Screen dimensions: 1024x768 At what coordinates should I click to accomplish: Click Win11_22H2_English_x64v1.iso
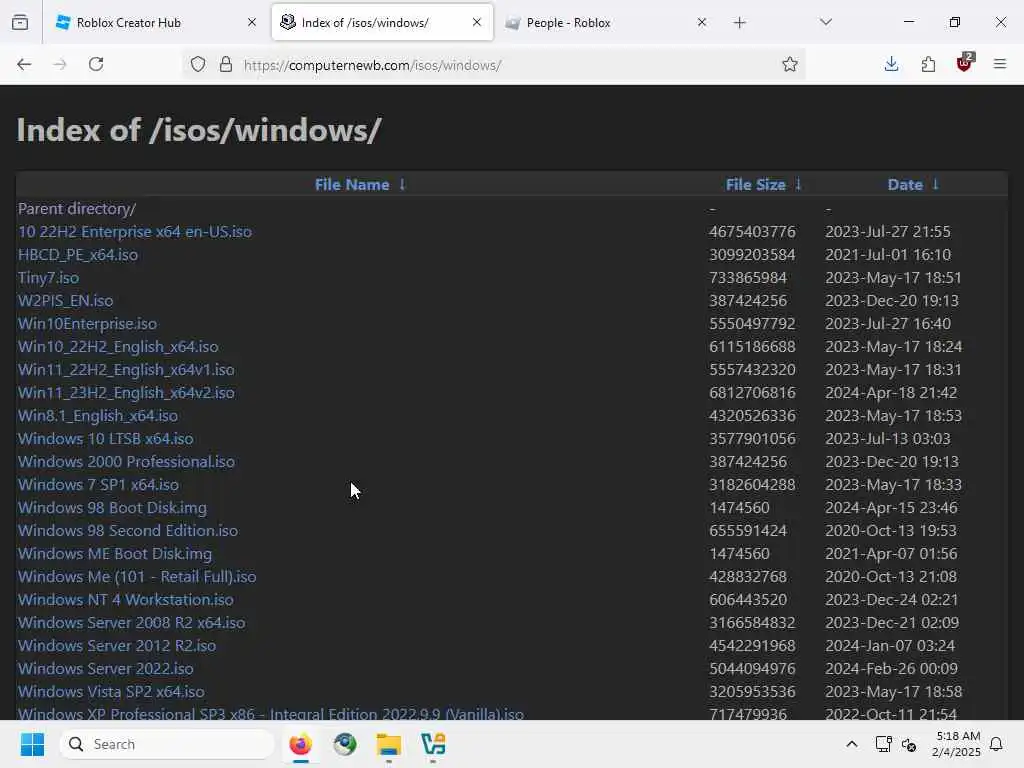pyautogui.click(x=126, y=370)
